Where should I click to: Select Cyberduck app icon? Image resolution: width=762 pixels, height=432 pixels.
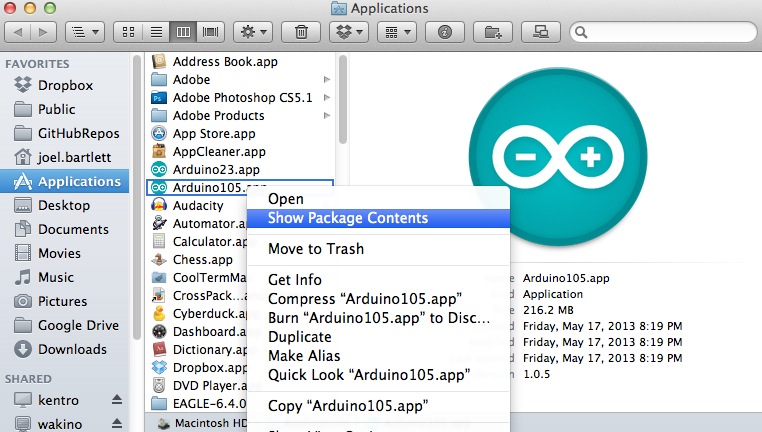[x=159, y=313]
